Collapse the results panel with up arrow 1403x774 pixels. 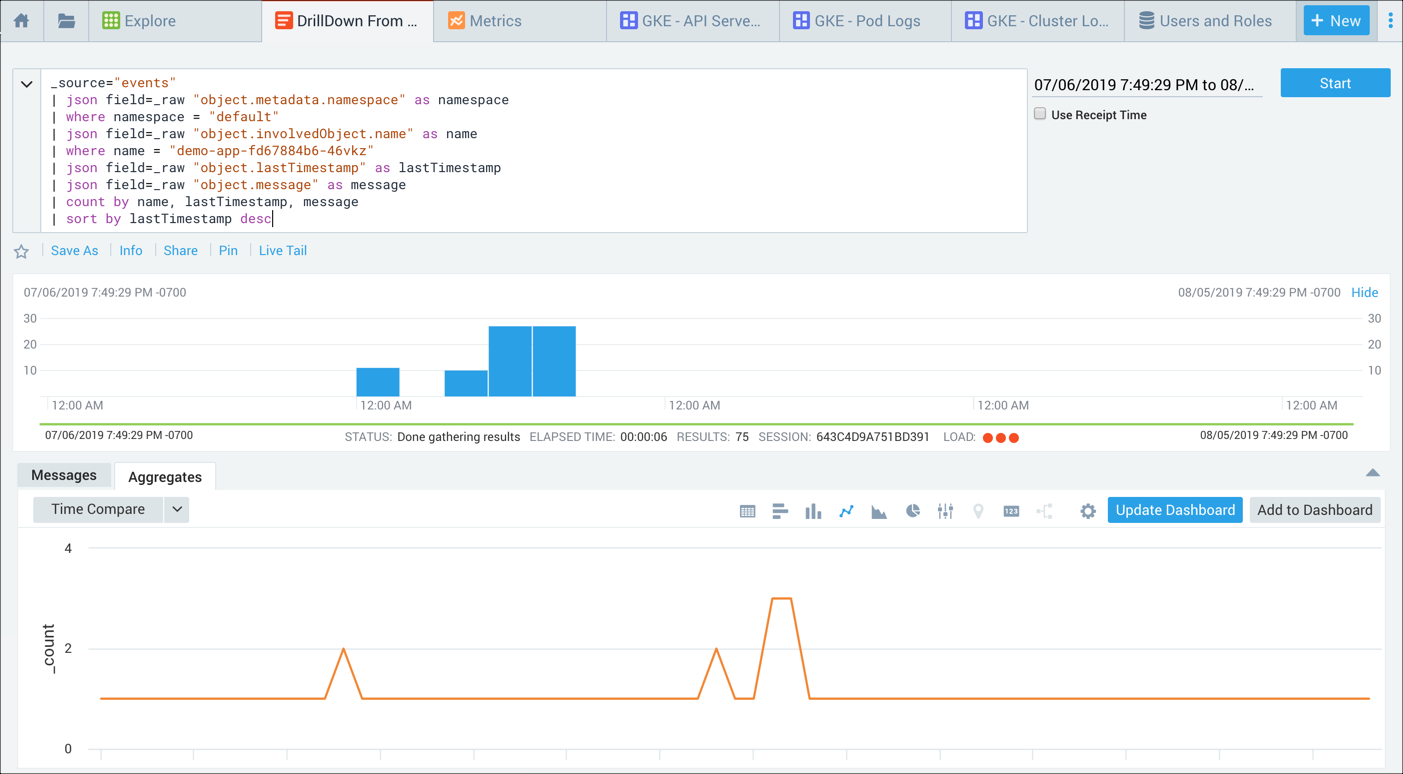(1372, 473)
